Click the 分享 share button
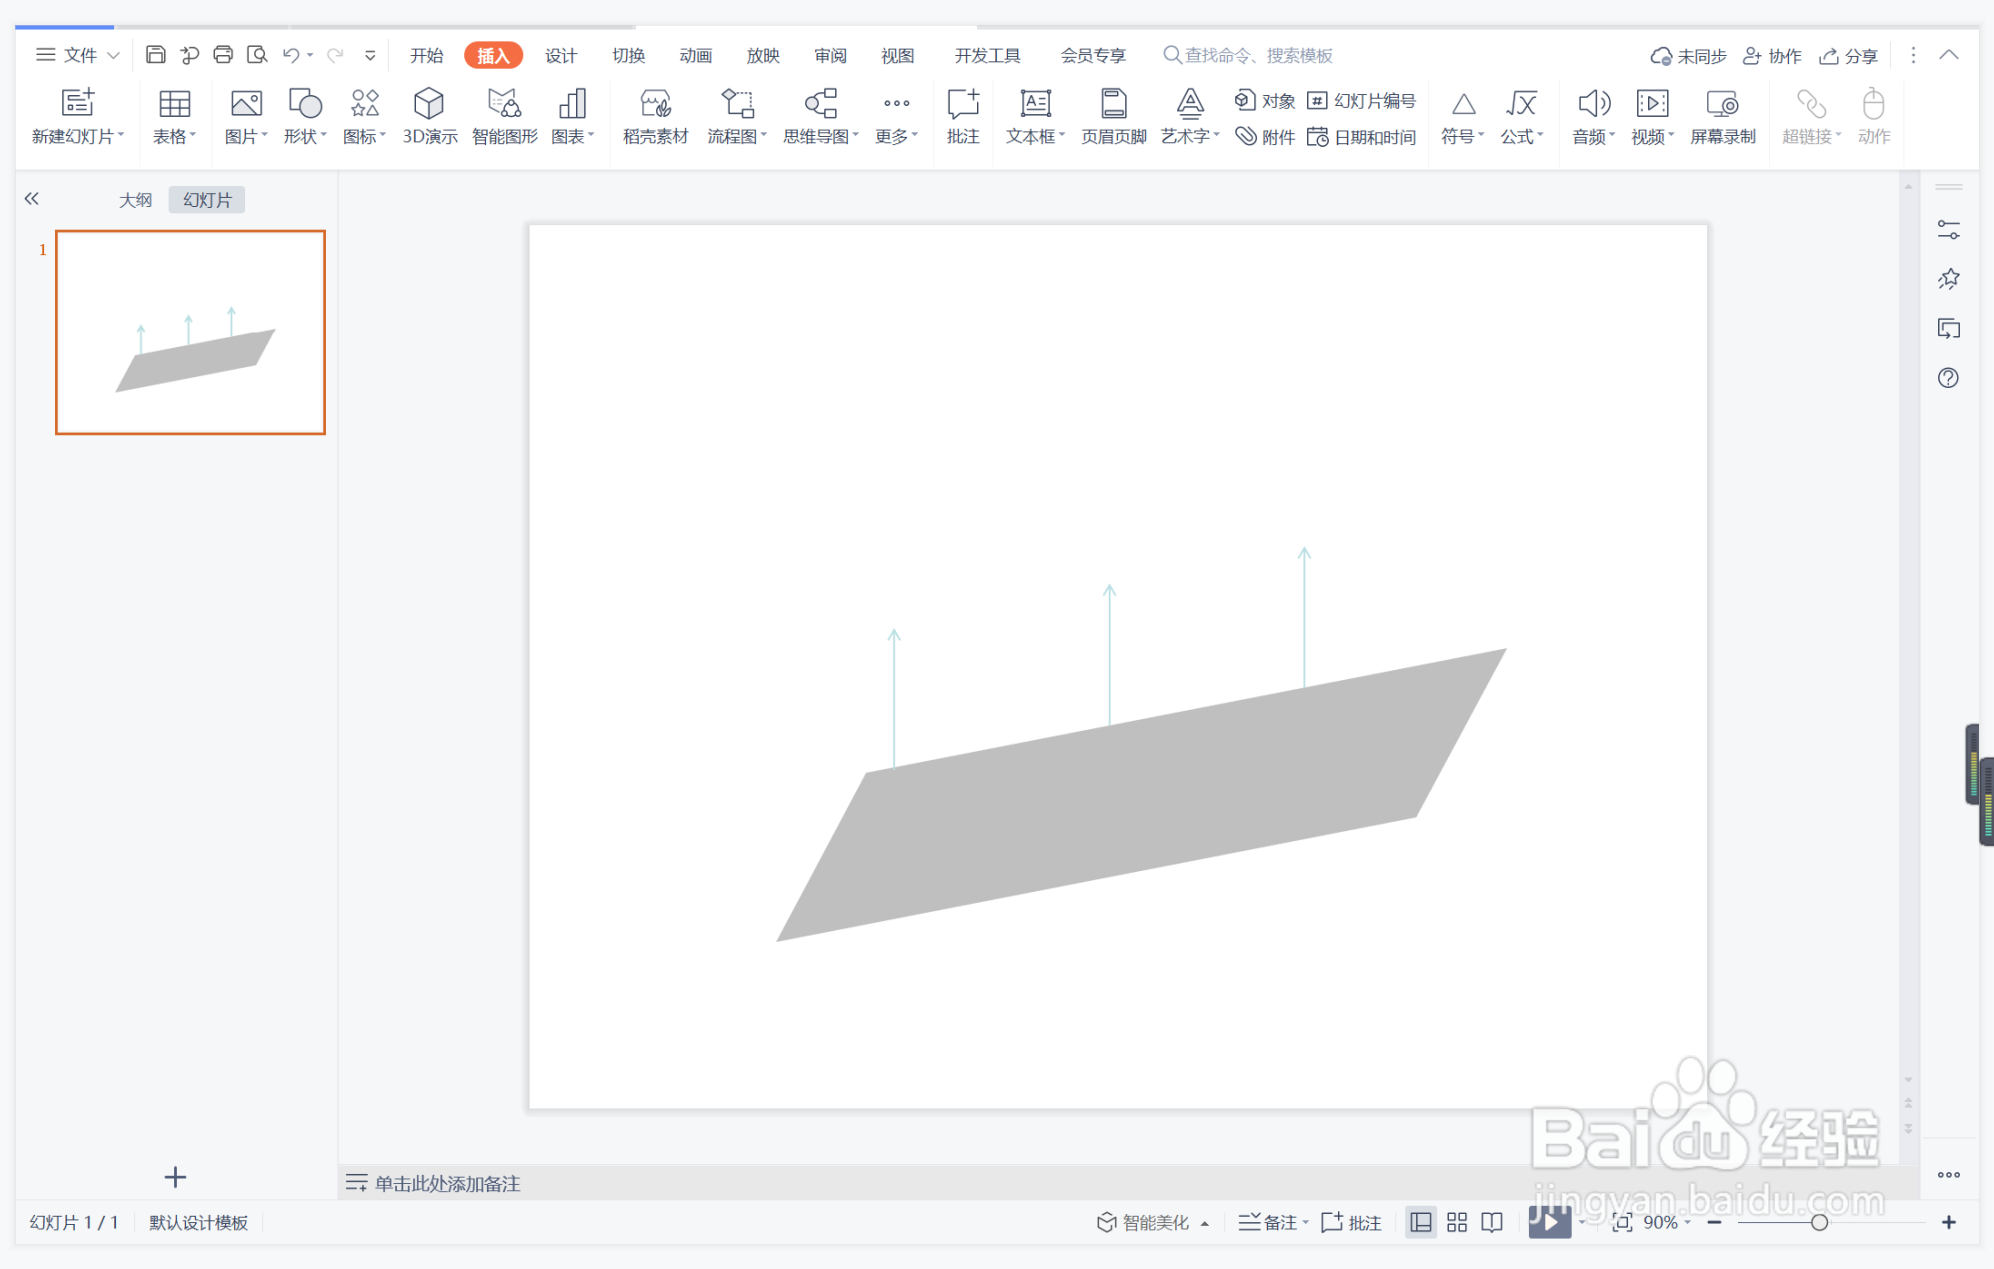 [1849, 56]
